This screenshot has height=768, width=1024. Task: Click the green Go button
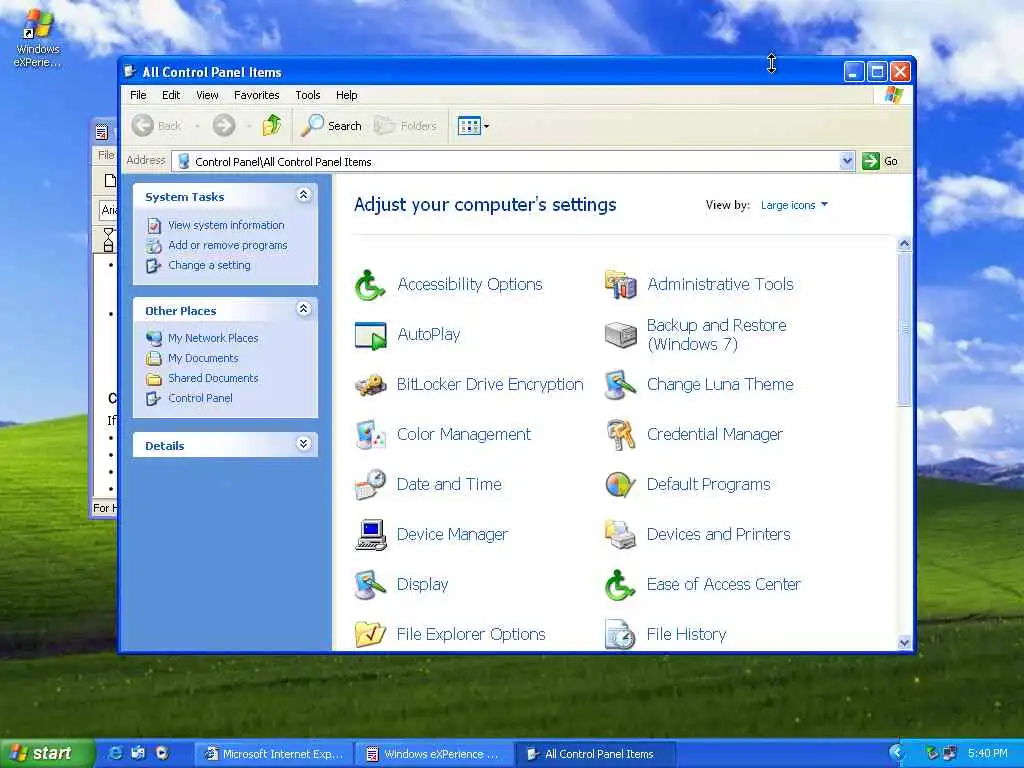coord(881,161)
